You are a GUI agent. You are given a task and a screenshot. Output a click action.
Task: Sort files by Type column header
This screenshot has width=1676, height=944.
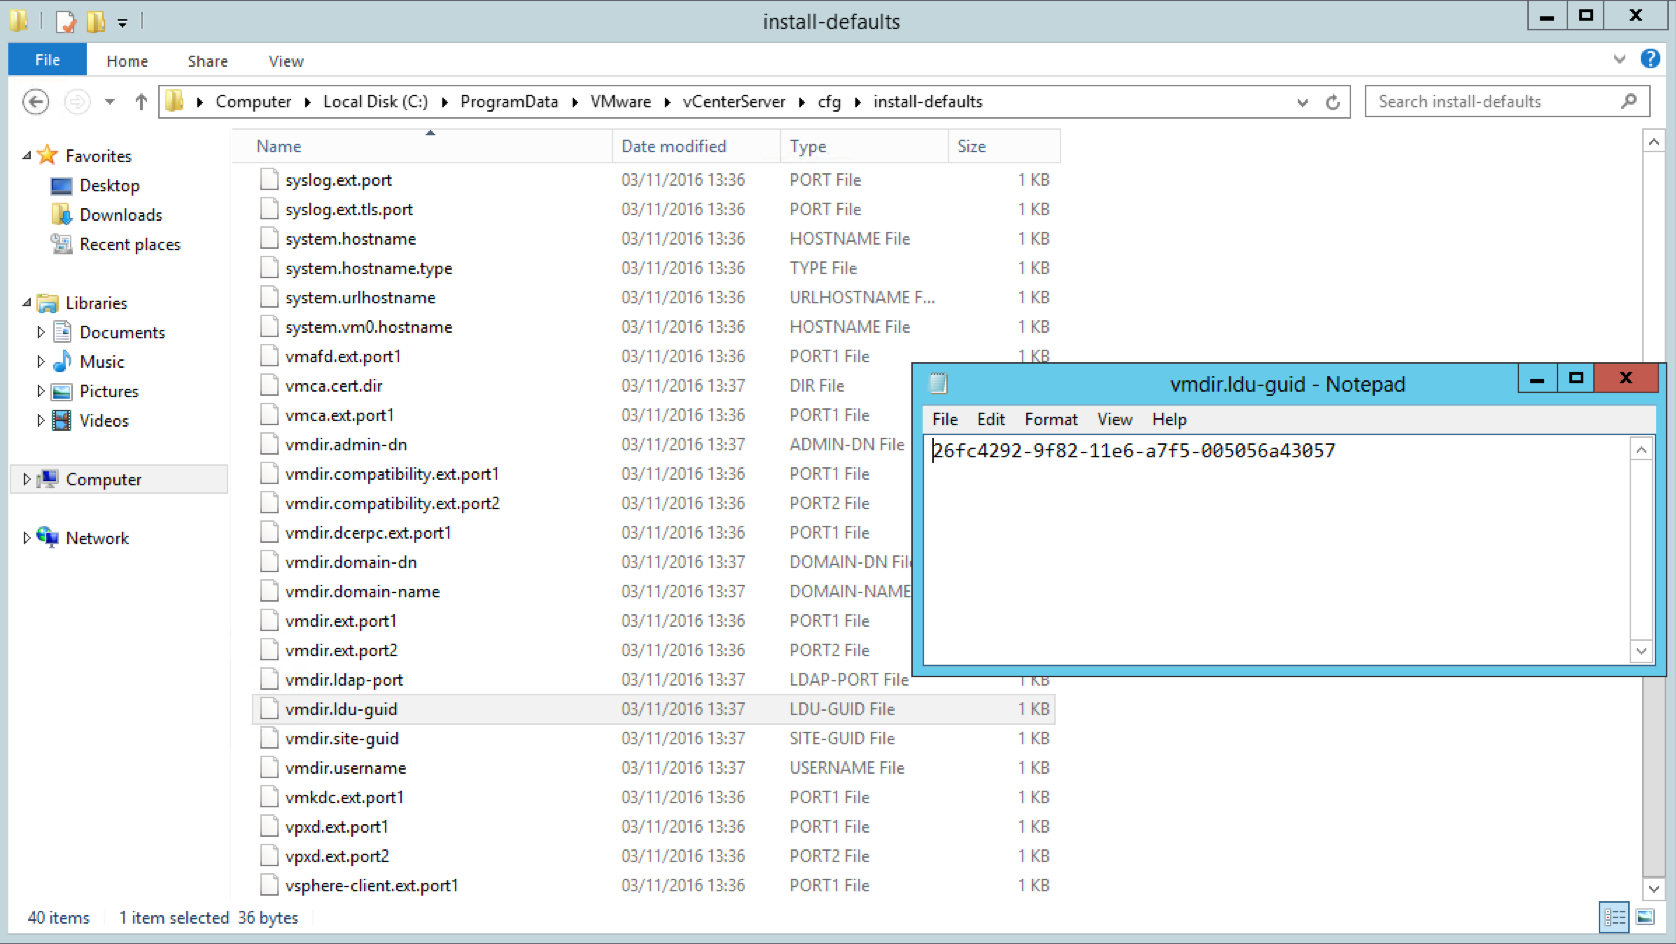(x=864, y=146)
